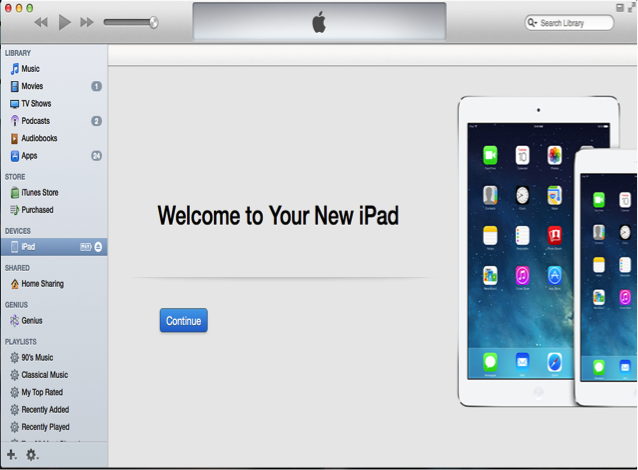This screenshot has width=638, height=470.
Task: Click the Continue button
Action: pos(183,321)
